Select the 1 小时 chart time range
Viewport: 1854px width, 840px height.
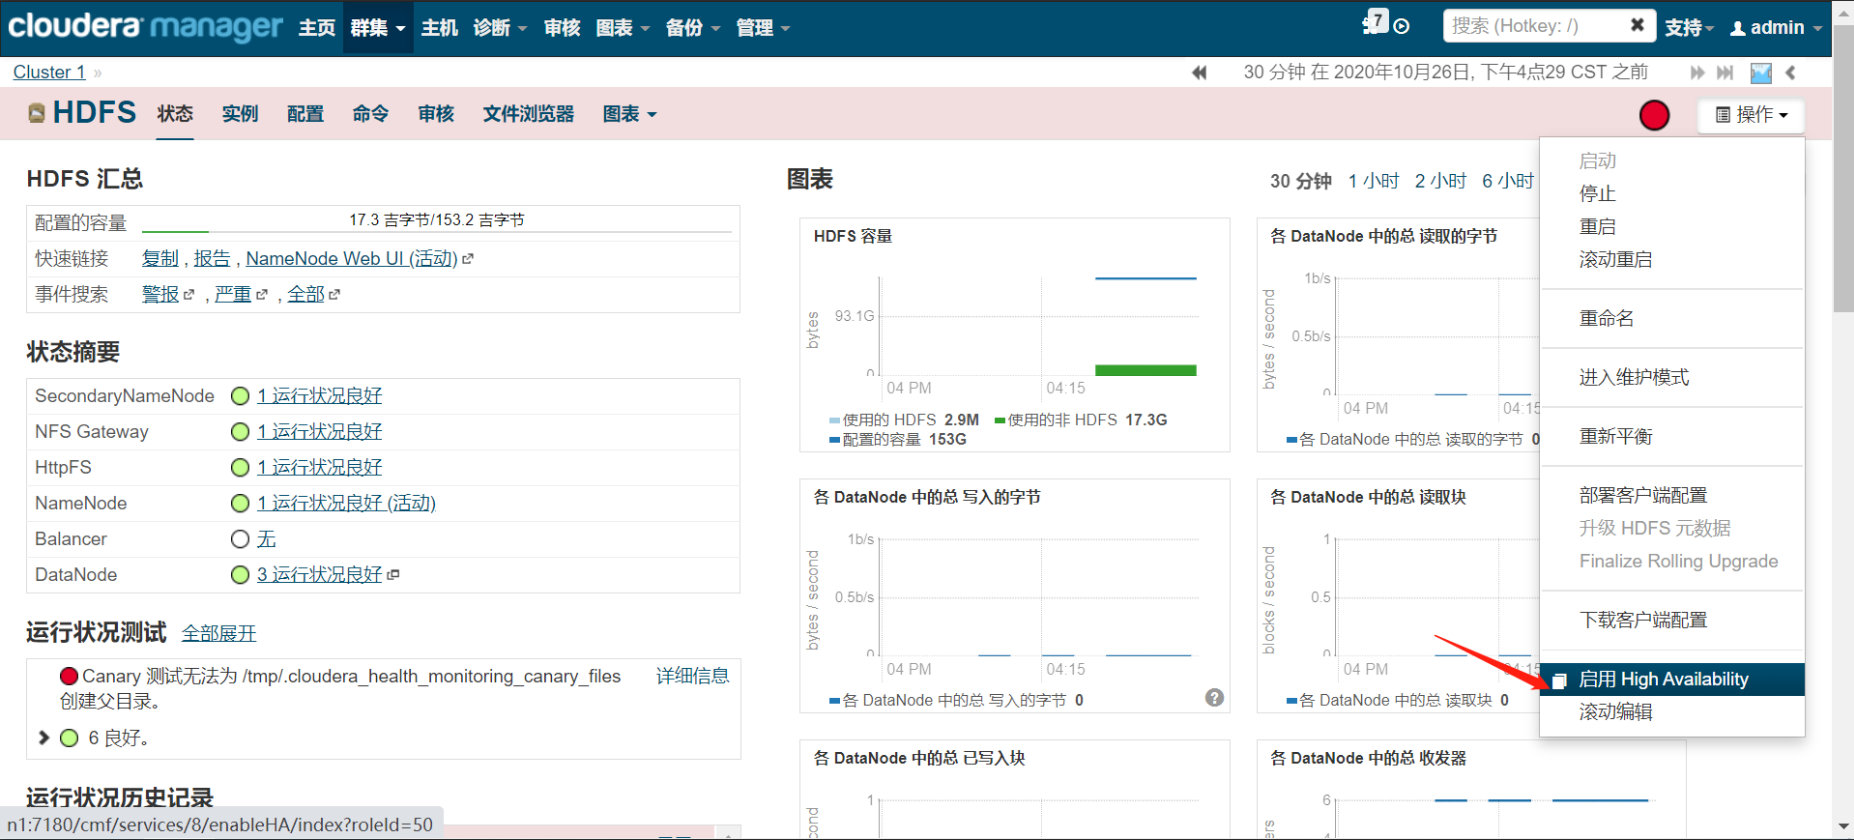[1373, 181]
